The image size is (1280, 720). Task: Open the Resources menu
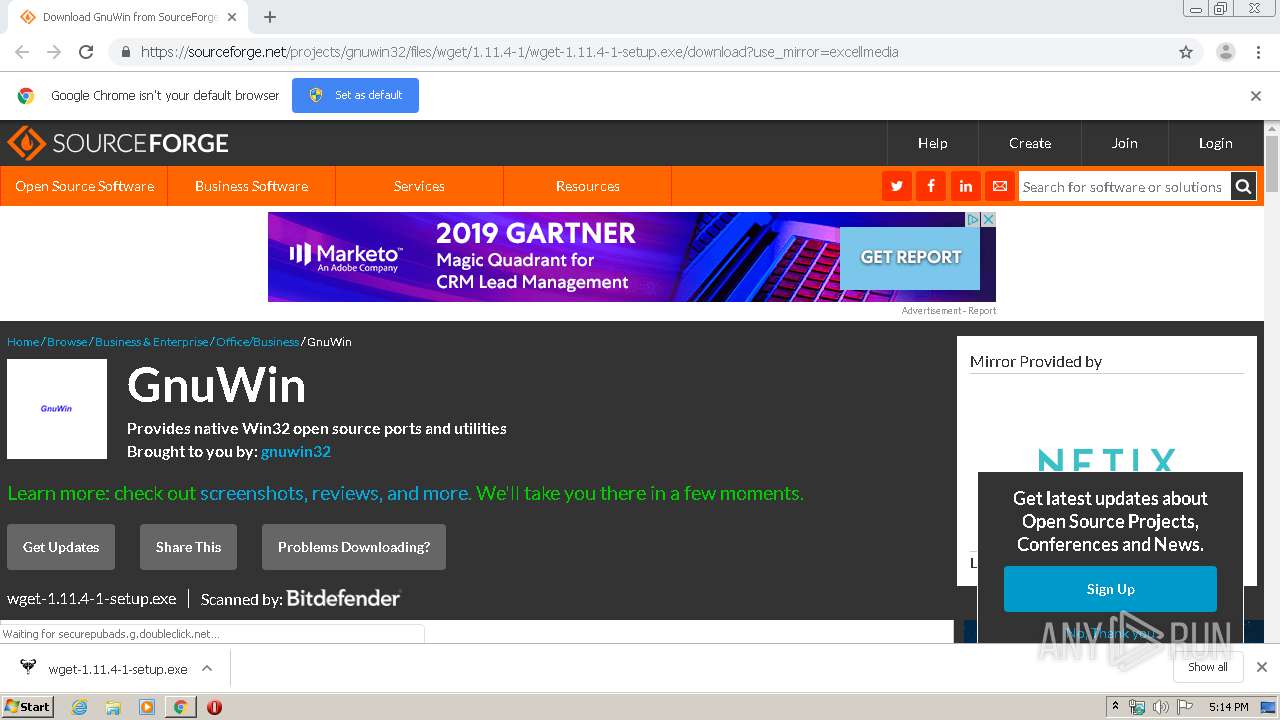coord(588,186)
